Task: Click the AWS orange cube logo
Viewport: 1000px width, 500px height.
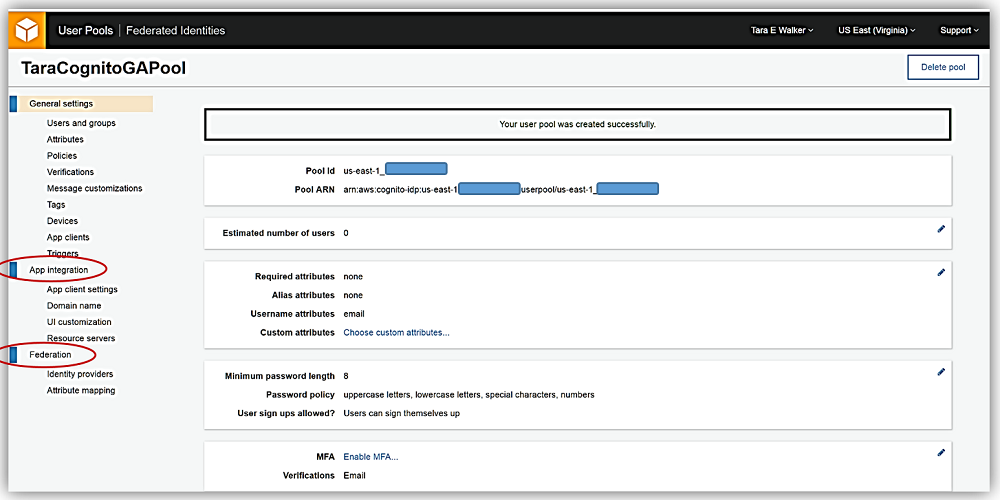Action: [x=26, y=30]
